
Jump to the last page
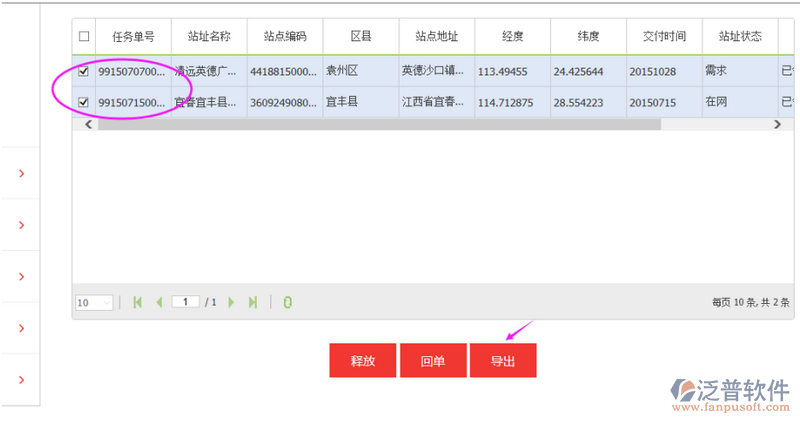tap(253, 302)
